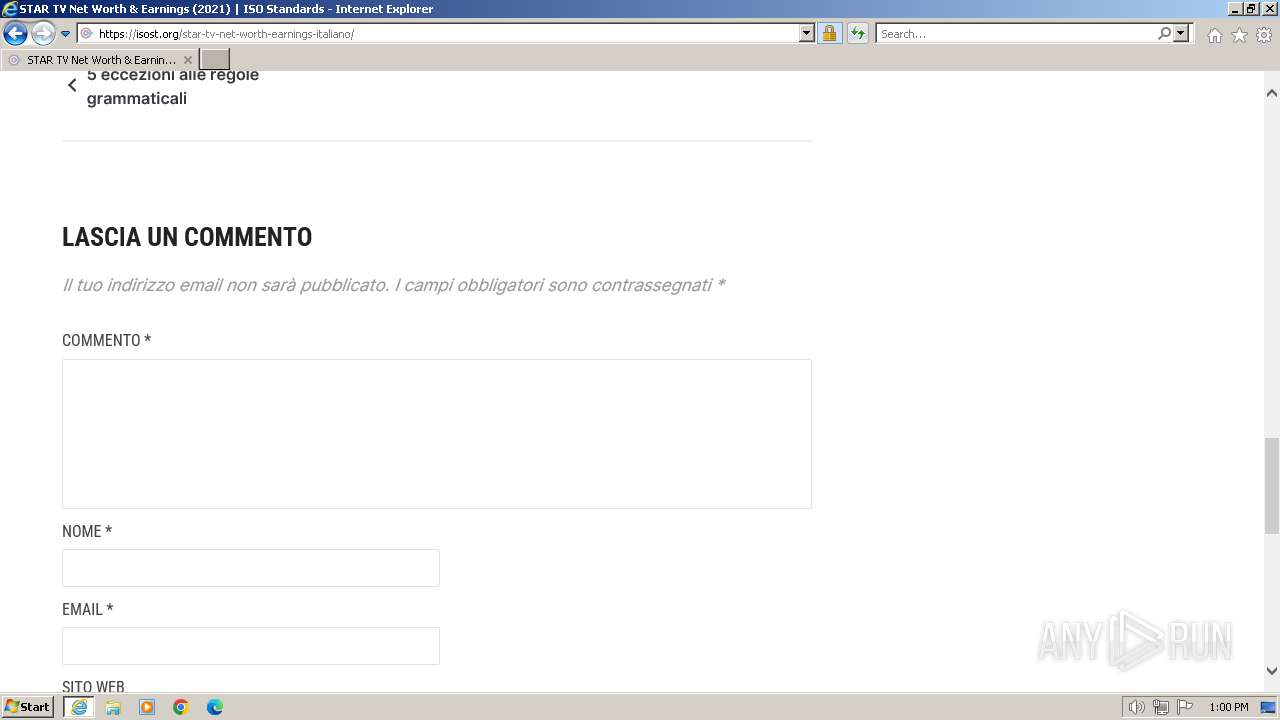The width and height of the screenshot is (1280, 720).
Task: Refresh the page with the refresh icon
Action: tap(858, 34)
